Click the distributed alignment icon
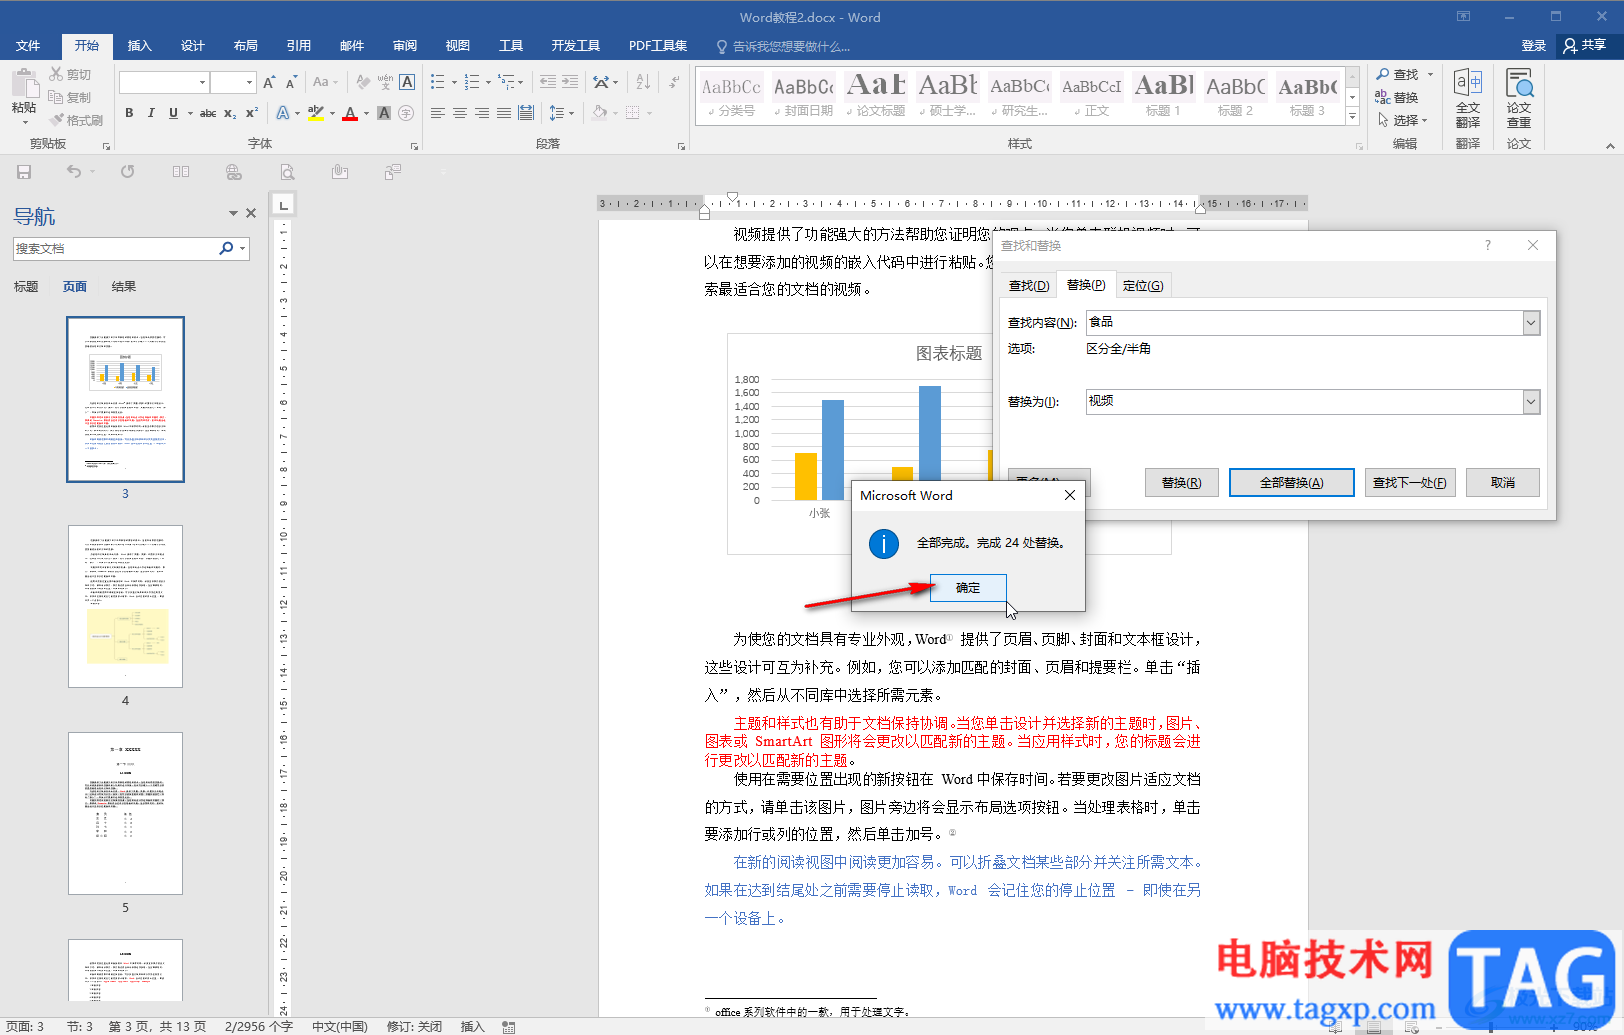 coord(526,113)
